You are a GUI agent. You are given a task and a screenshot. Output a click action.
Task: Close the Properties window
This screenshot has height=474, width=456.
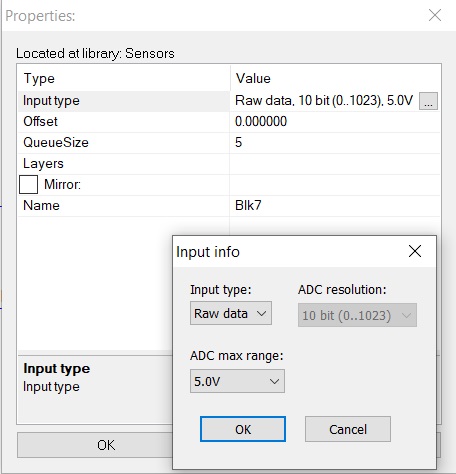pos(435,15)
